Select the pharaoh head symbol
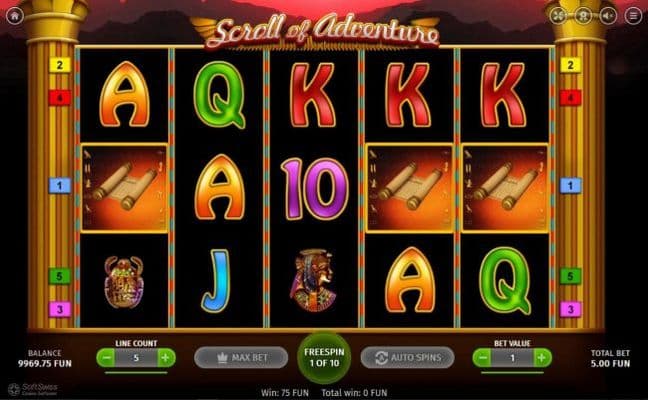 tap(314, 280)
